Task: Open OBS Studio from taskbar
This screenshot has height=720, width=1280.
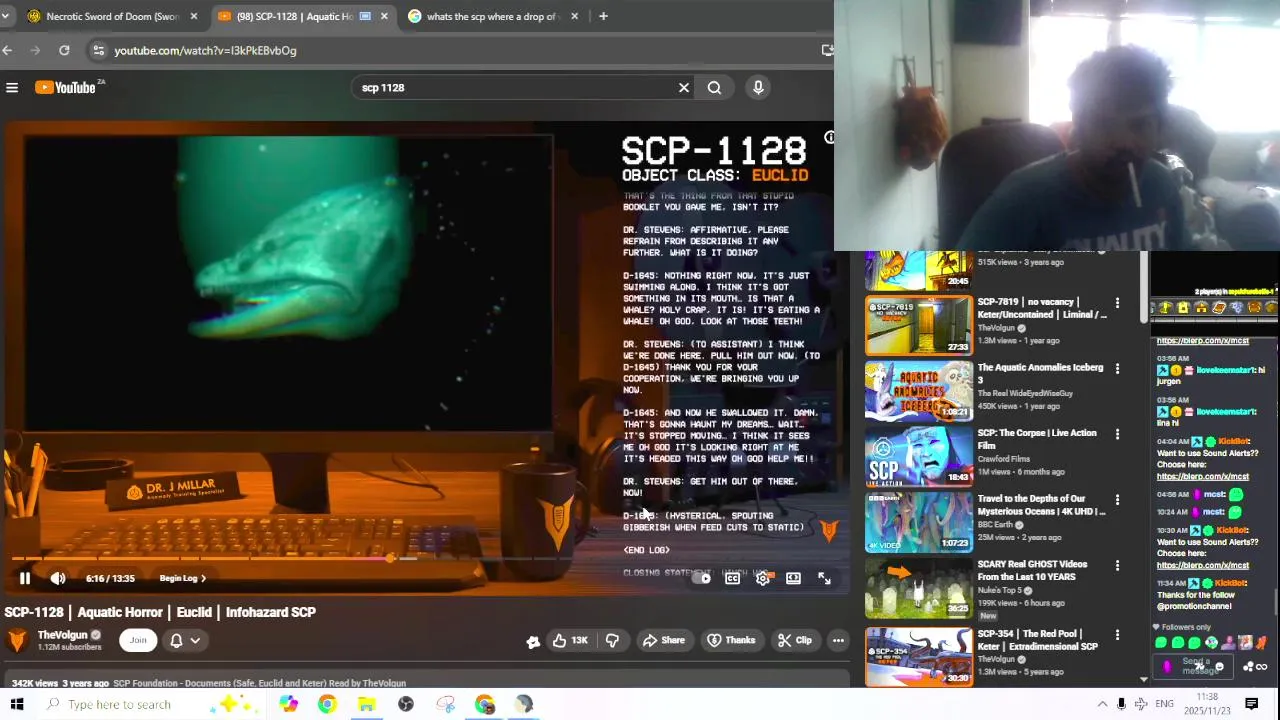Action: 406,704
